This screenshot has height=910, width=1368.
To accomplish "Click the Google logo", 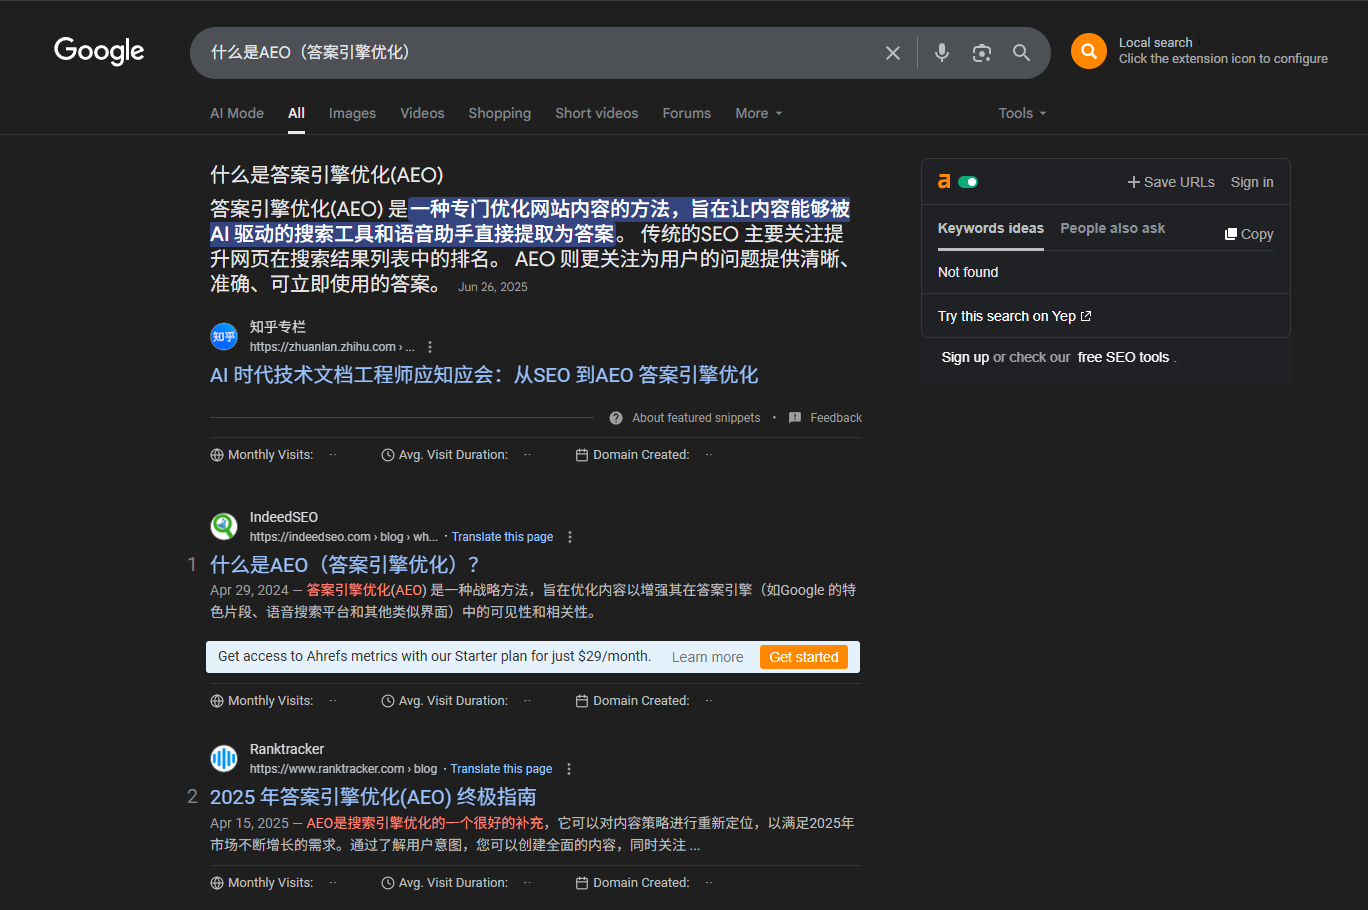I will coord(99,51).
